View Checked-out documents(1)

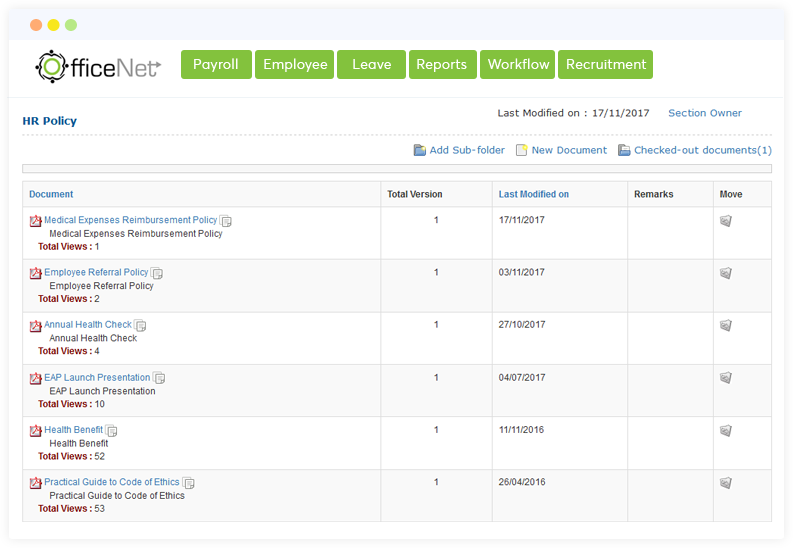coord(702,150)
